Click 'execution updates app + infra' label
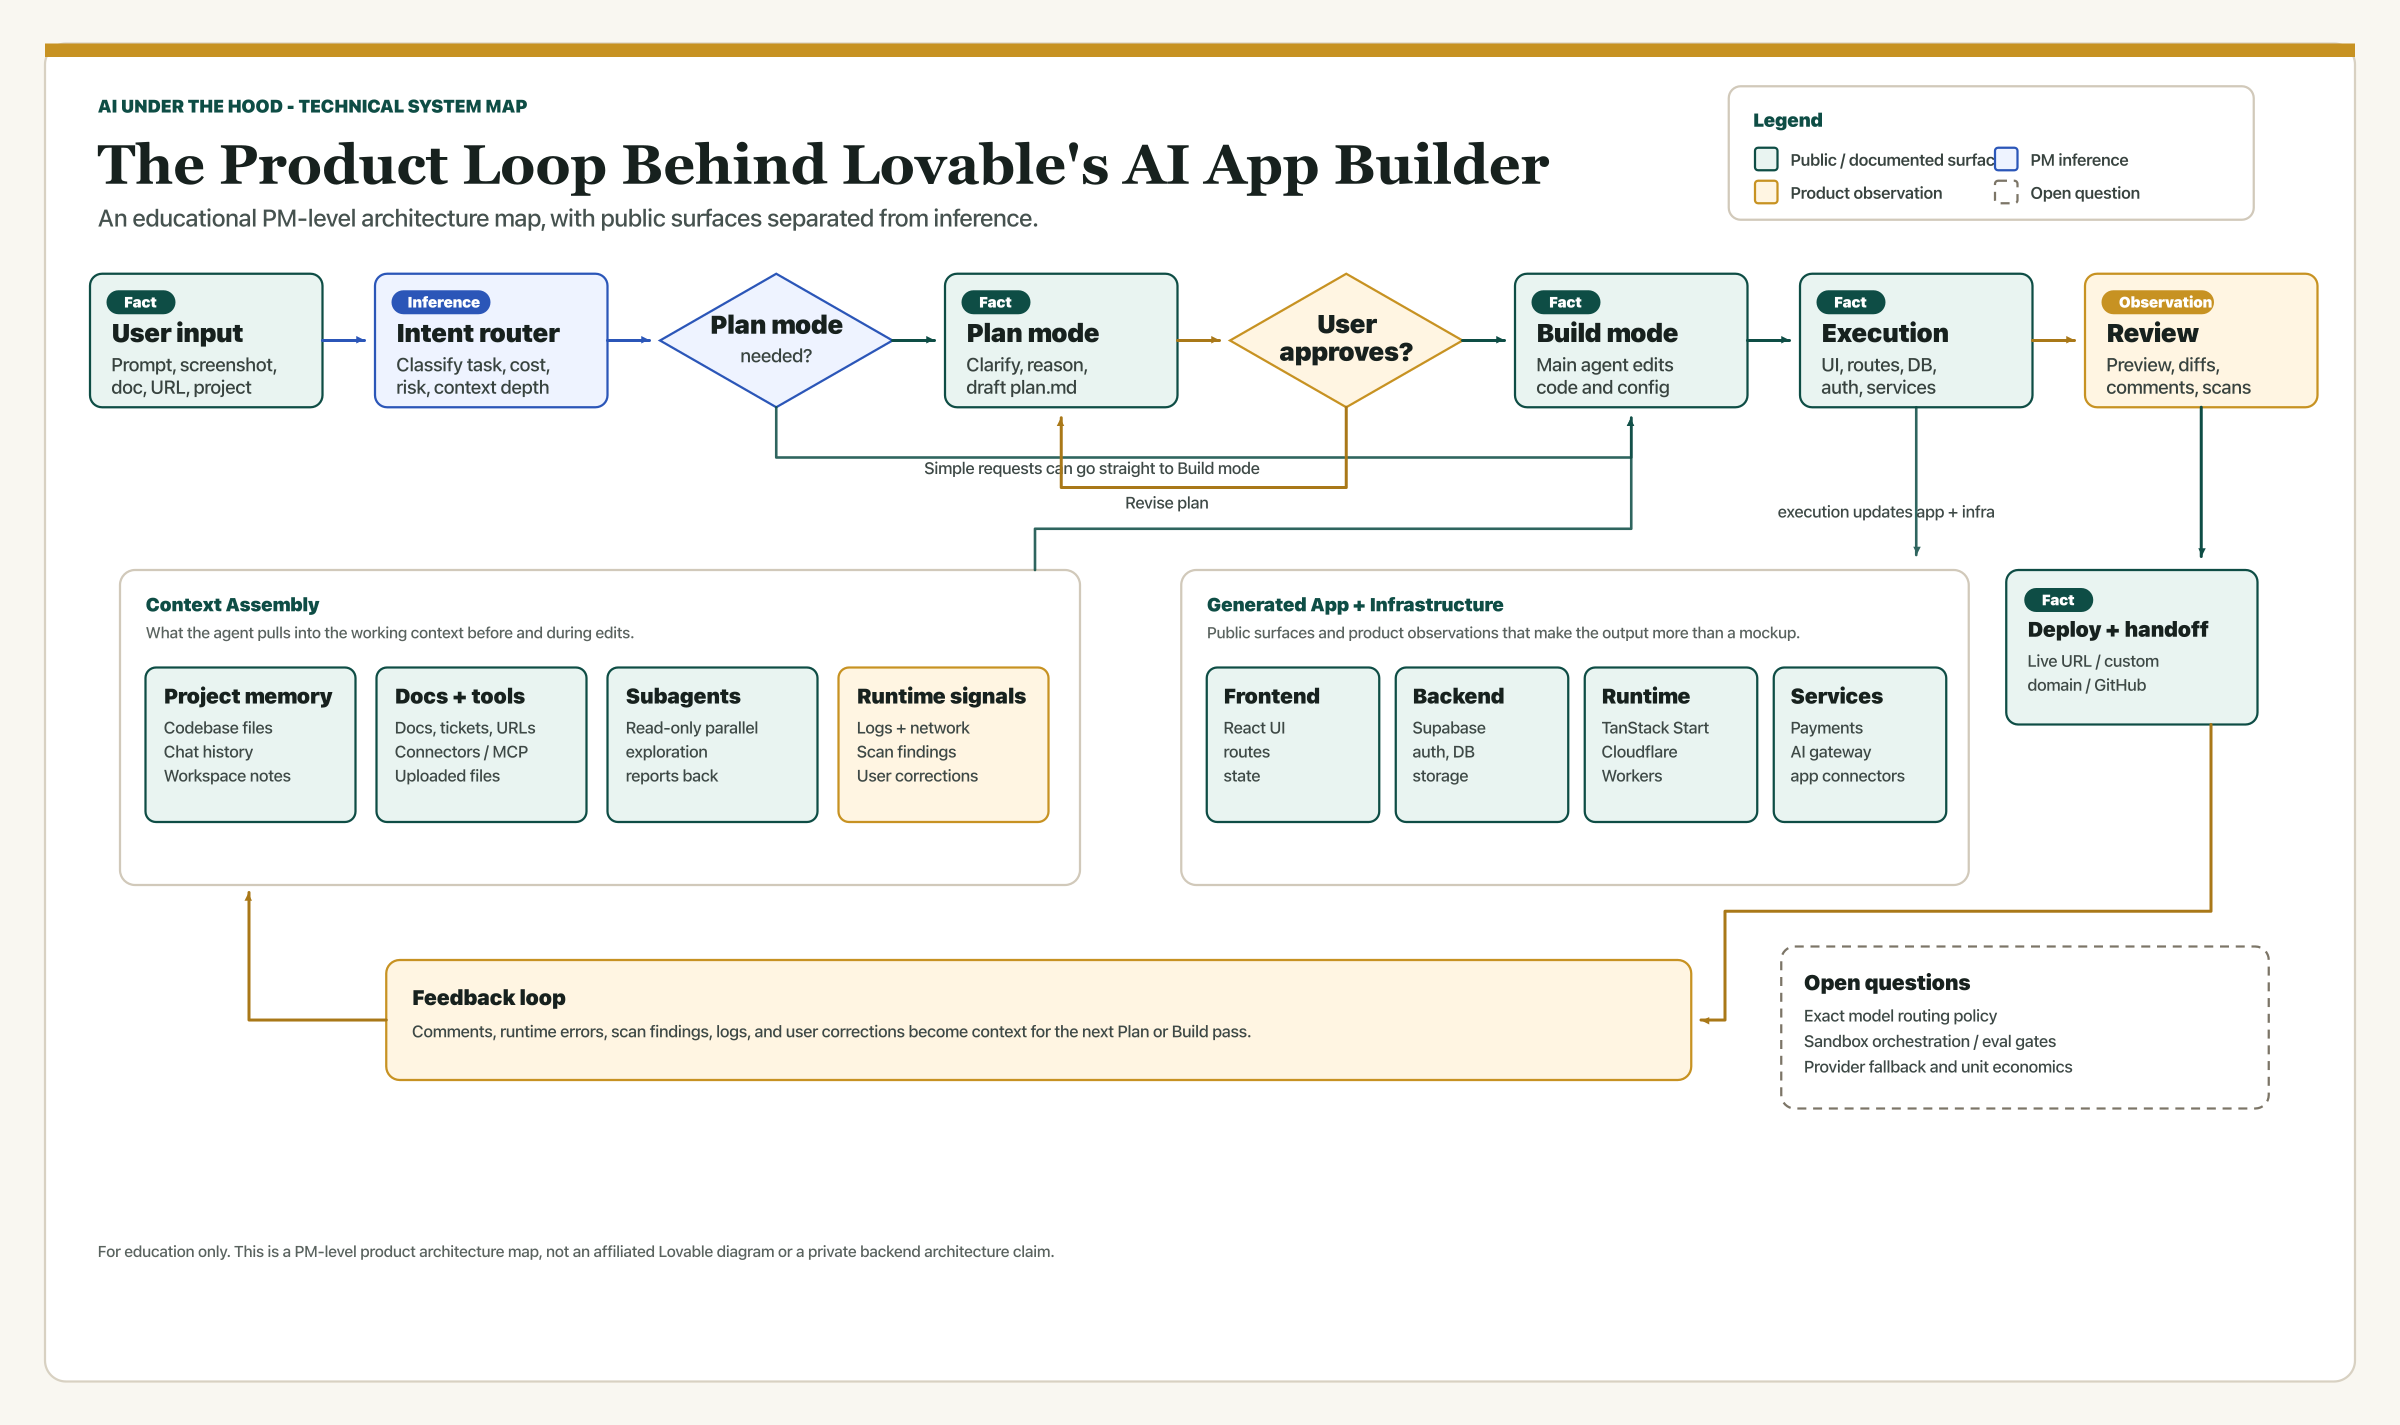The image size is (2400, 1425). click(x=1885, y=512)
